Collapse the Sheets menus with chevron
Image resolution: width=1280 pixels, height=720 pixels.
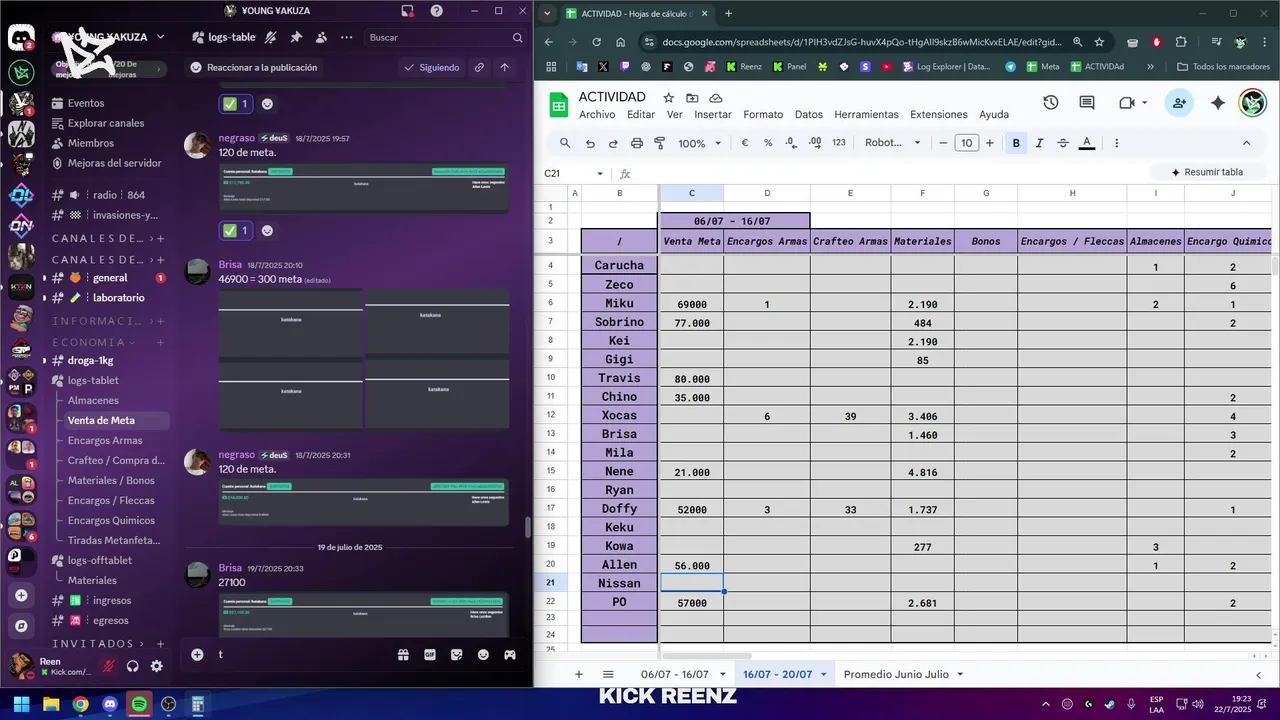(1246, 143)
